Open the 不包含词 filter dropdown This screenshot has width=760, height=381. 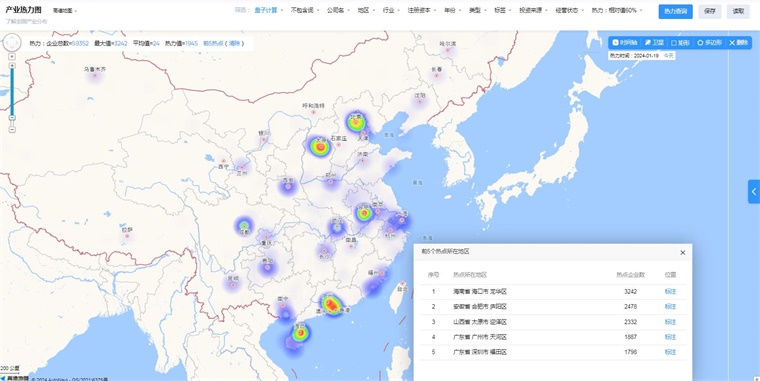[304, 10]
